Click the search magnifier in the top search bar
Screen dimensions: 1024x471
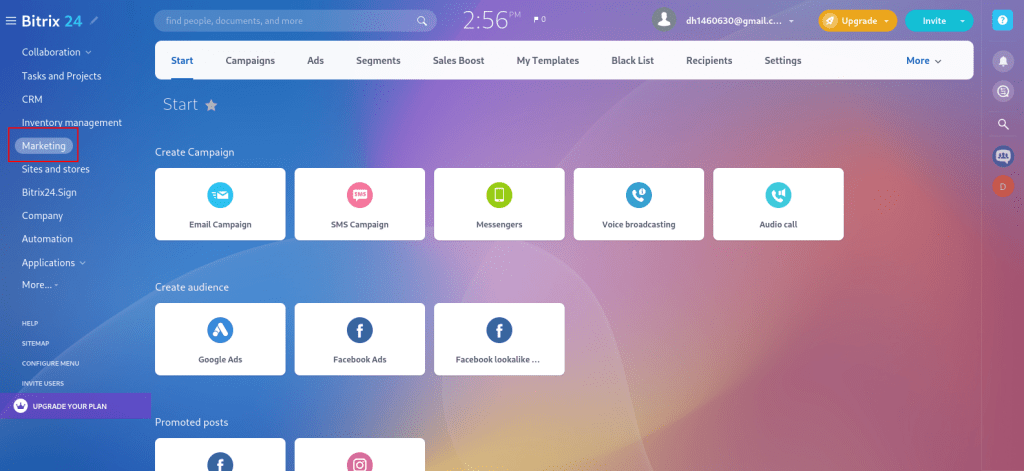[422, 21]
